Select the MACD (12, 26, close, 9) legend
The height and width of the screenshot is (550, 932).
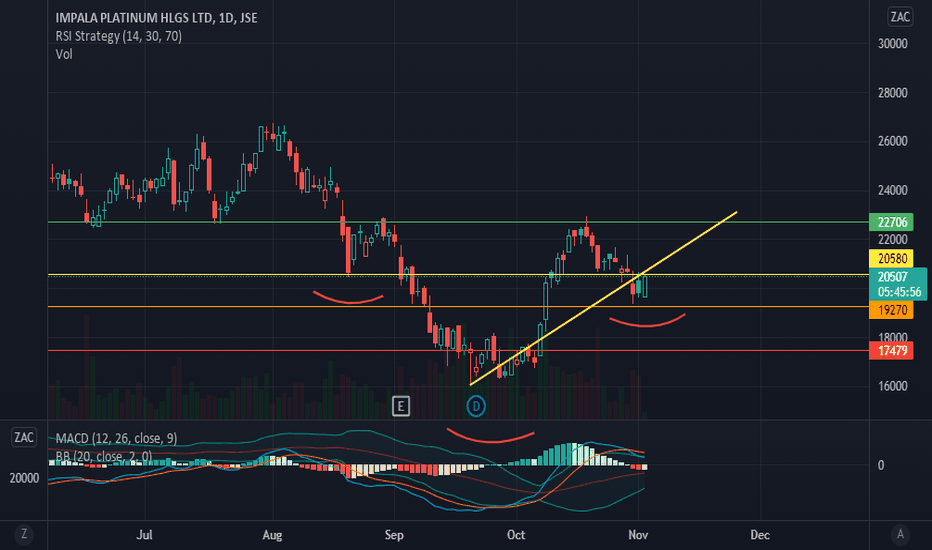[x=116, y=438]
